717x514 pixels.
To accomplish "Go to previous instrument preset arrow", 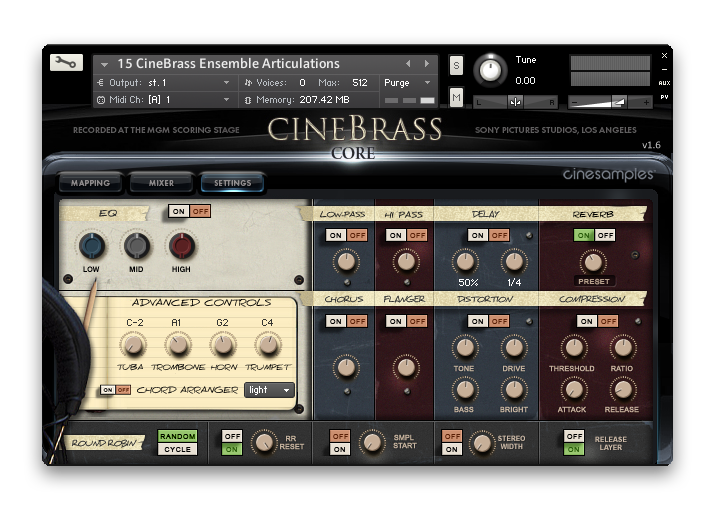I will [x=408, y=64].
